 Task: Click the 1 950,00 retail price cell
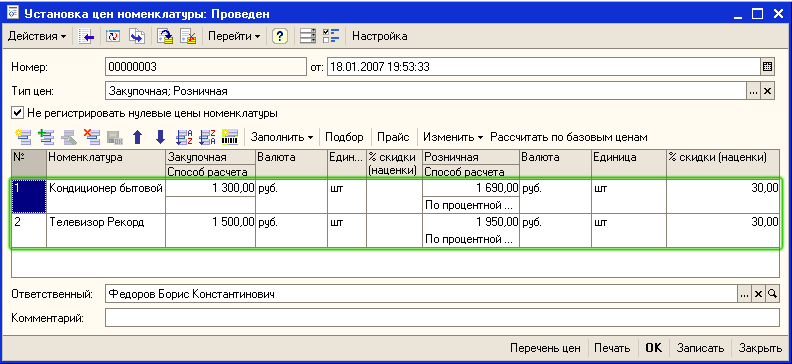tap(471, 222)
